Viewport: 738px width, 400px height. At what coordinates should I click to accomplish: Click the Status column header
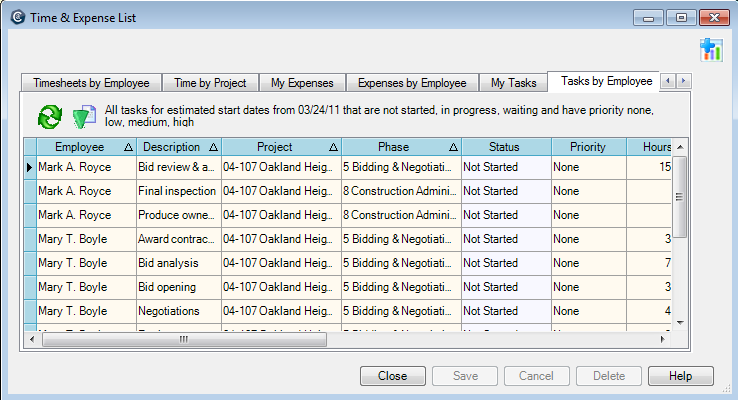[x=504, y=147]
